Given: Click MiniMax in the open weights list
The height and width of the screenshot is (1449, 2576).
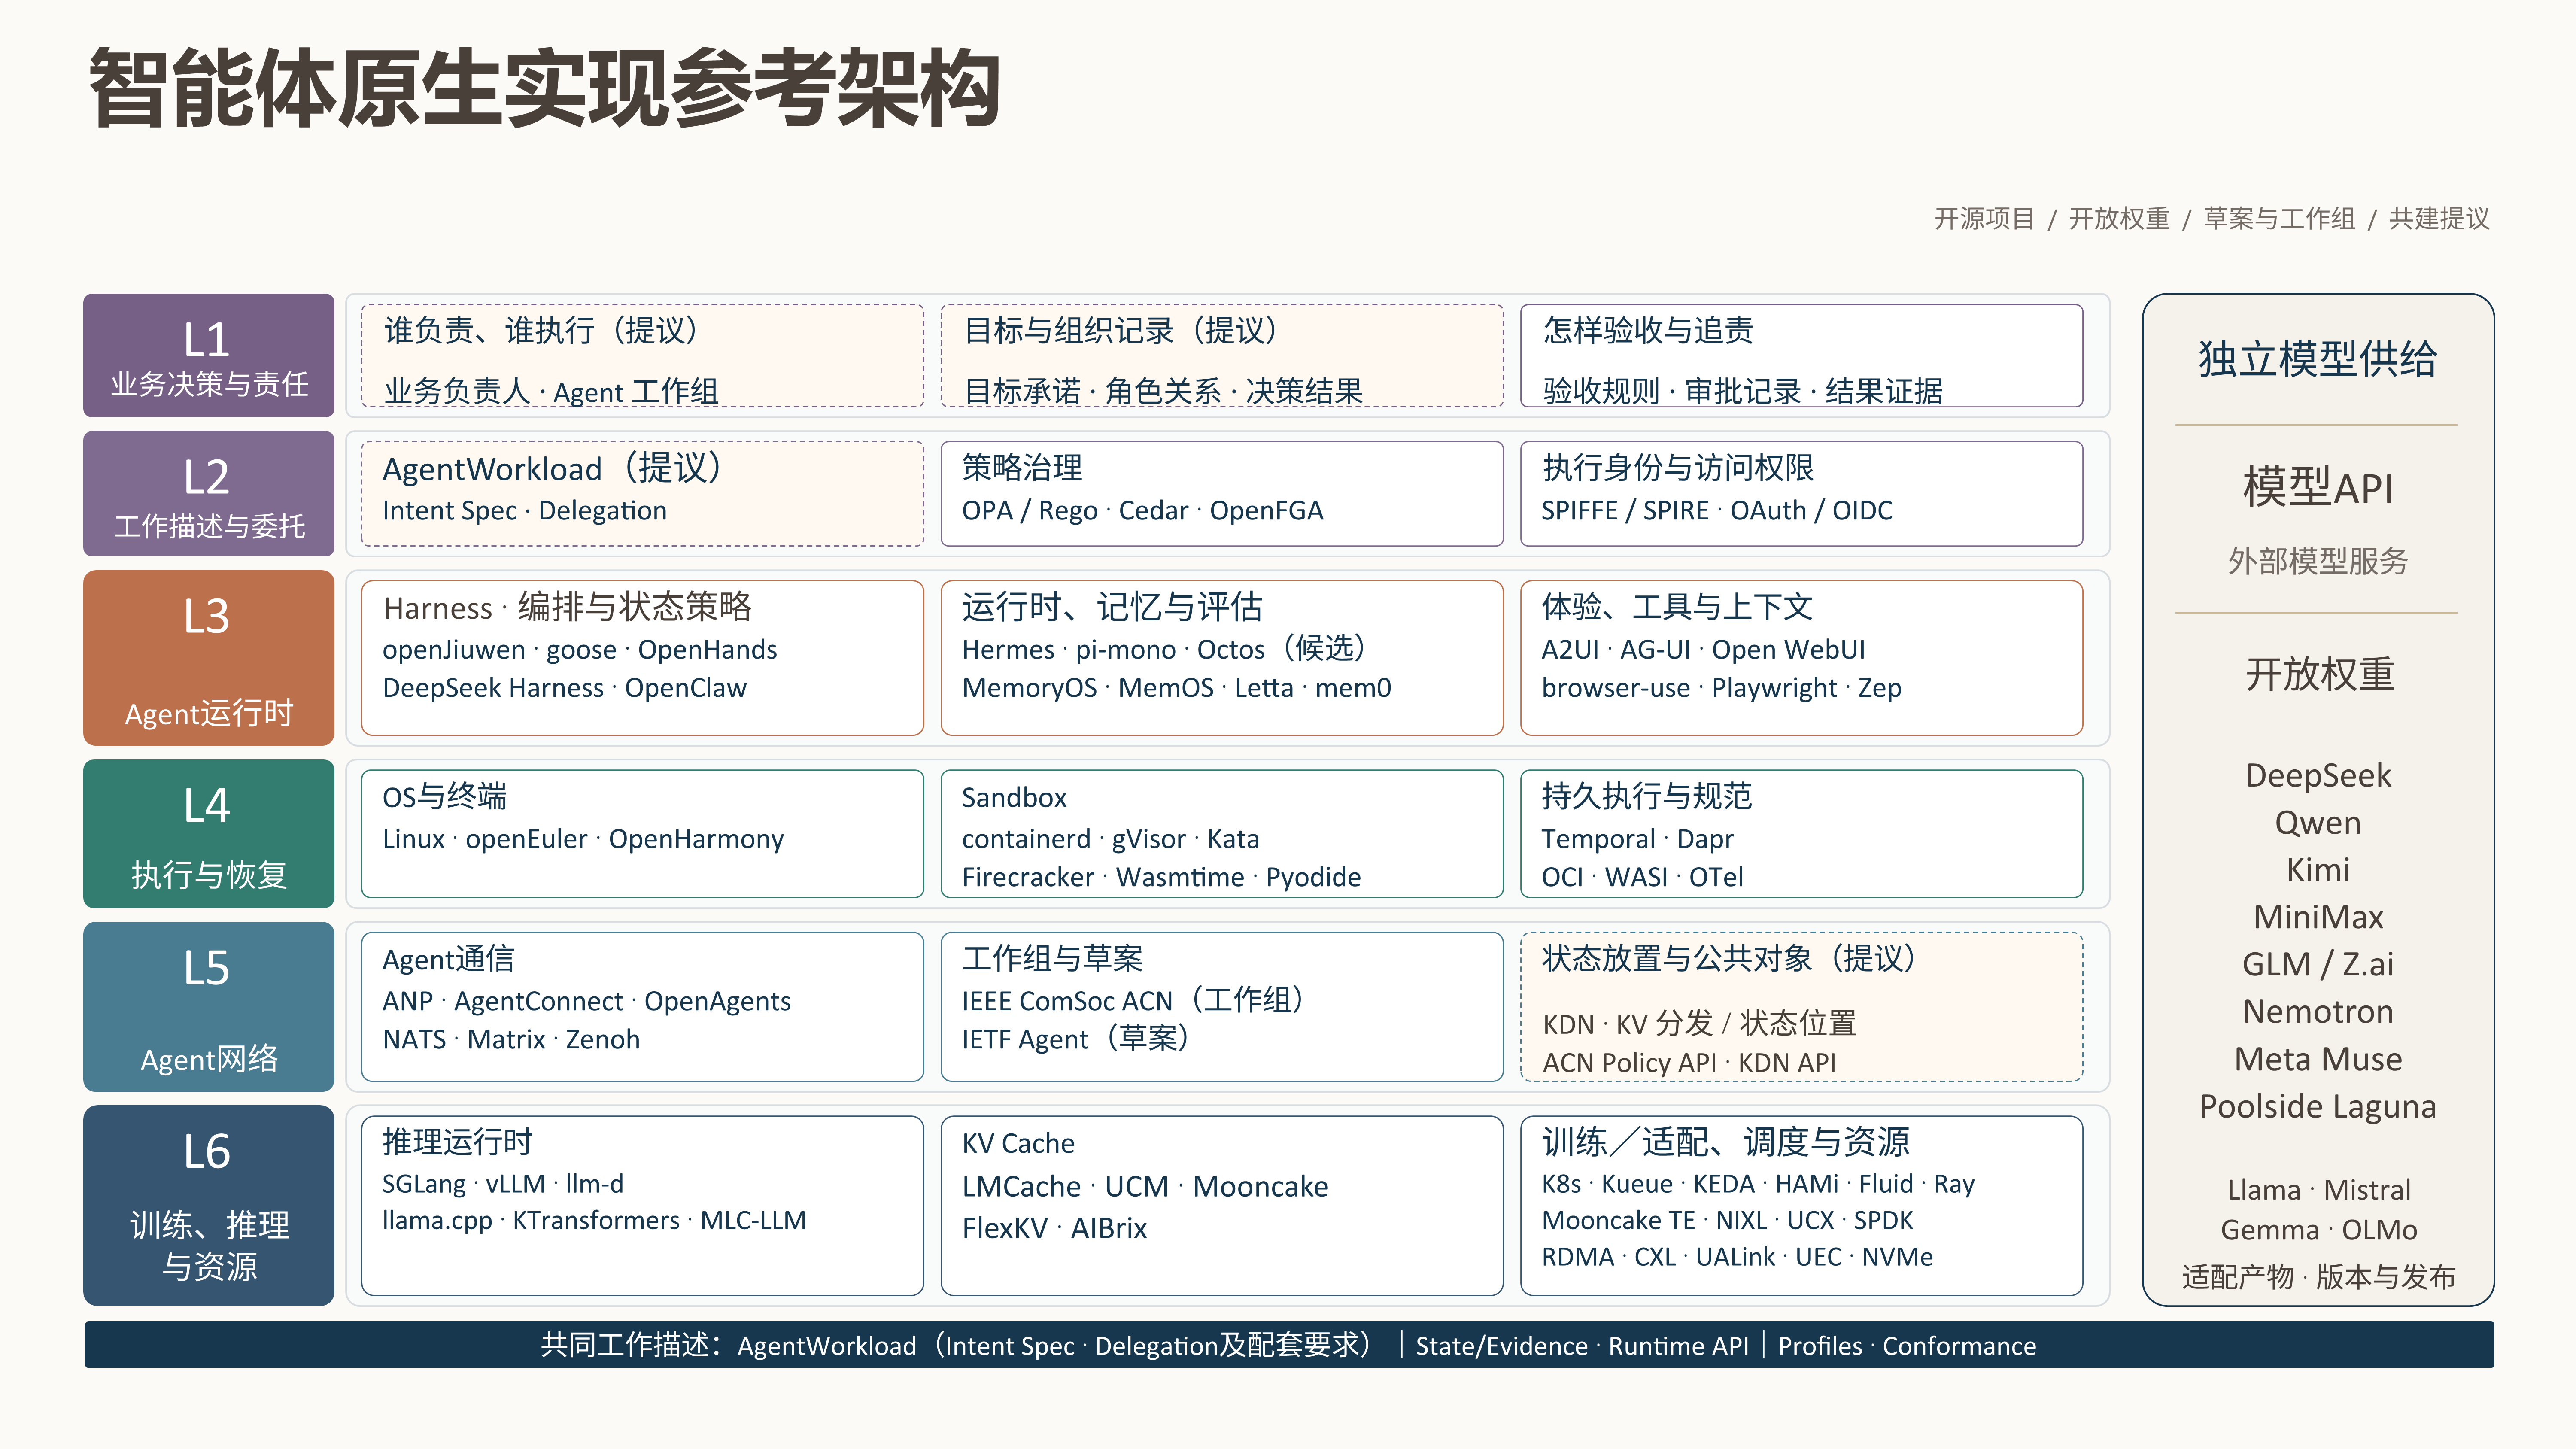Looking at the screenshot, I should click(2318, 917).
